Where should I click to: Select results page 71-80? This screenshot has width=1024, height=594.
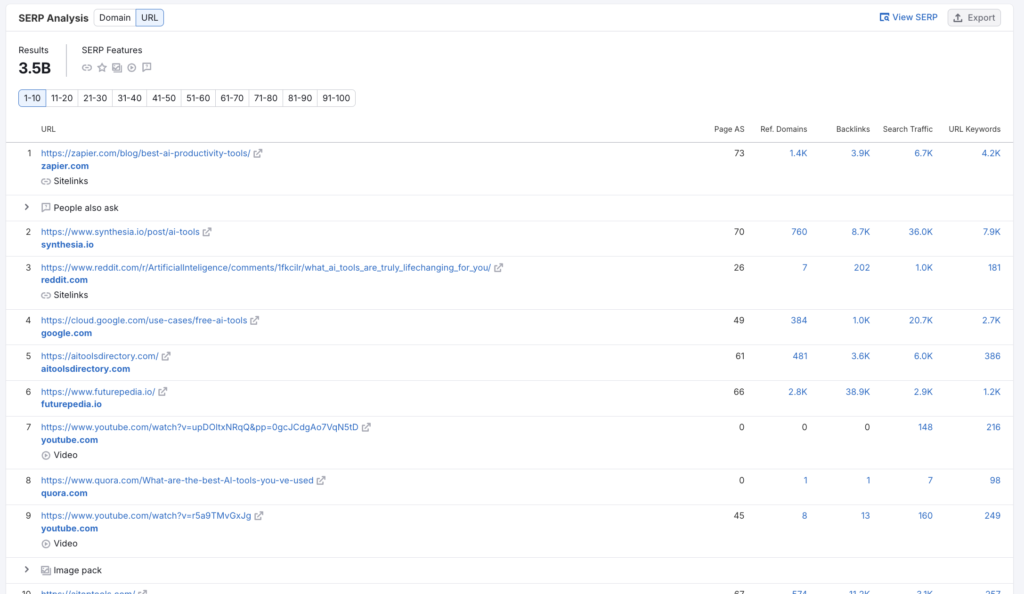coord(266,98)
